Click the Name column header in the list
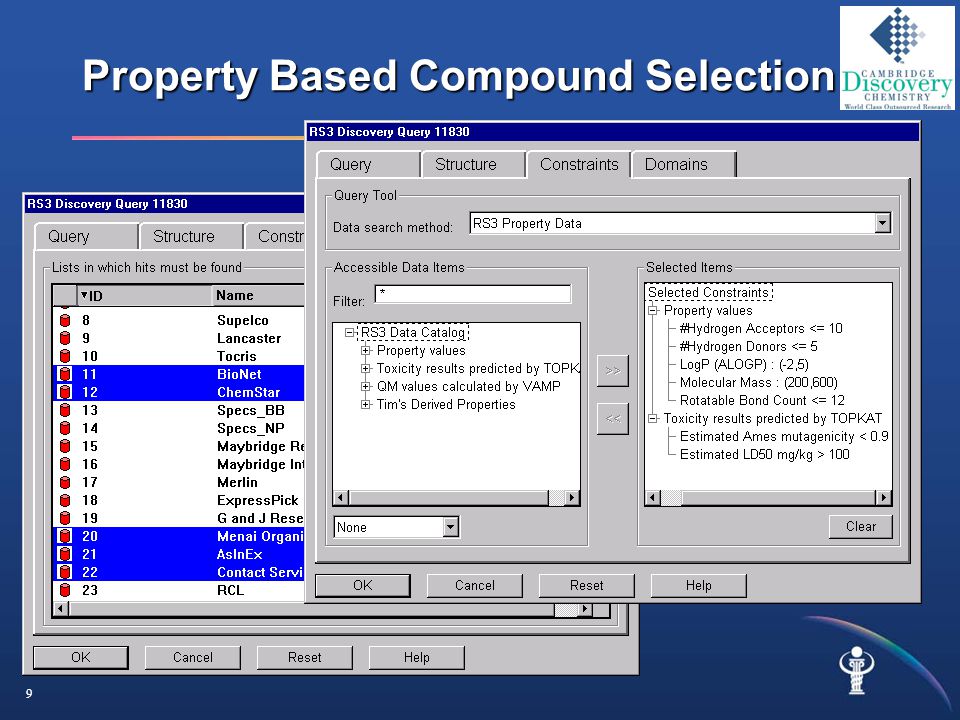The height and width of the screenshot is (720, 960). click(258, 296)
